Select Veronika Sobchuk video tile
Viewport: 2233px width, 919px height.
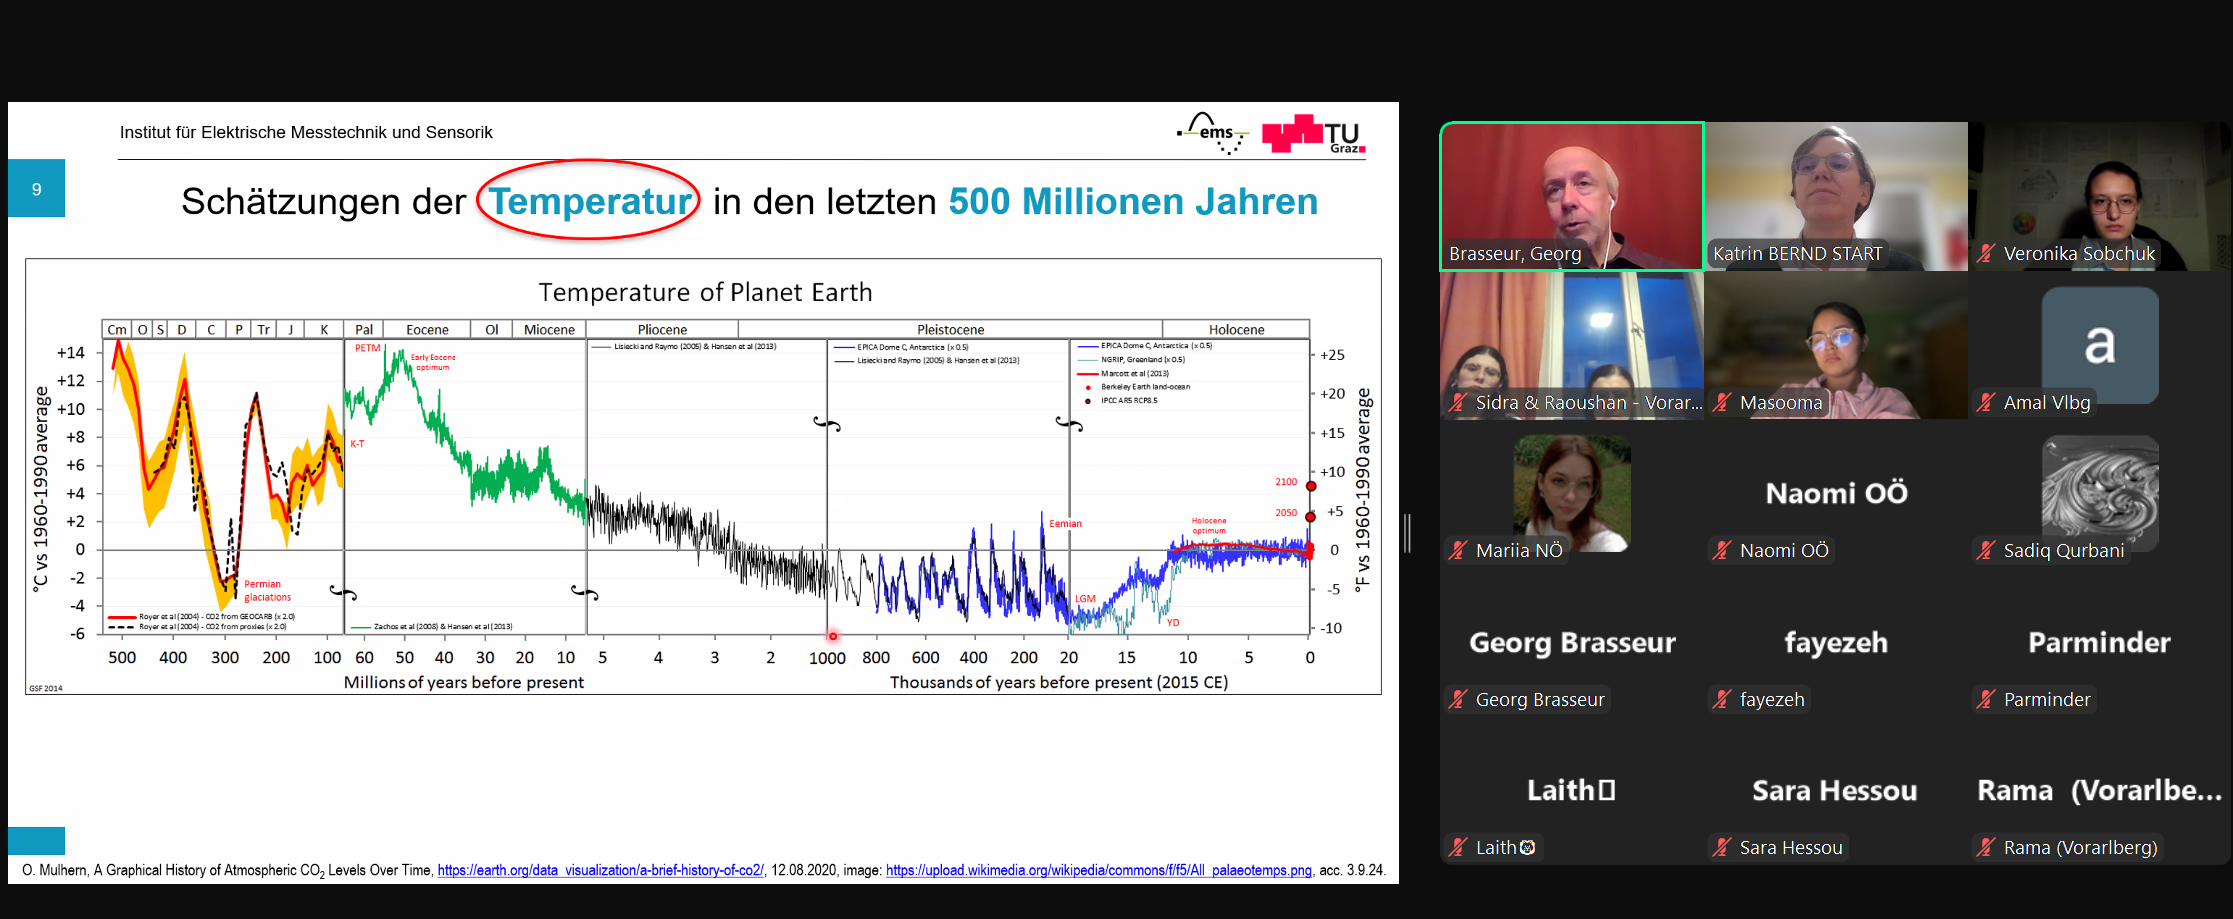(x=2100, y=196)
